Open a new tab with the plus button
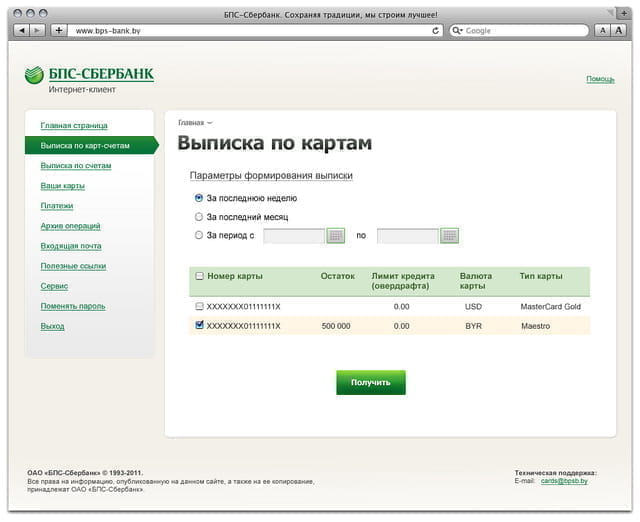The width and height of the screenshot is (640, 522). (x=624, y=13)
